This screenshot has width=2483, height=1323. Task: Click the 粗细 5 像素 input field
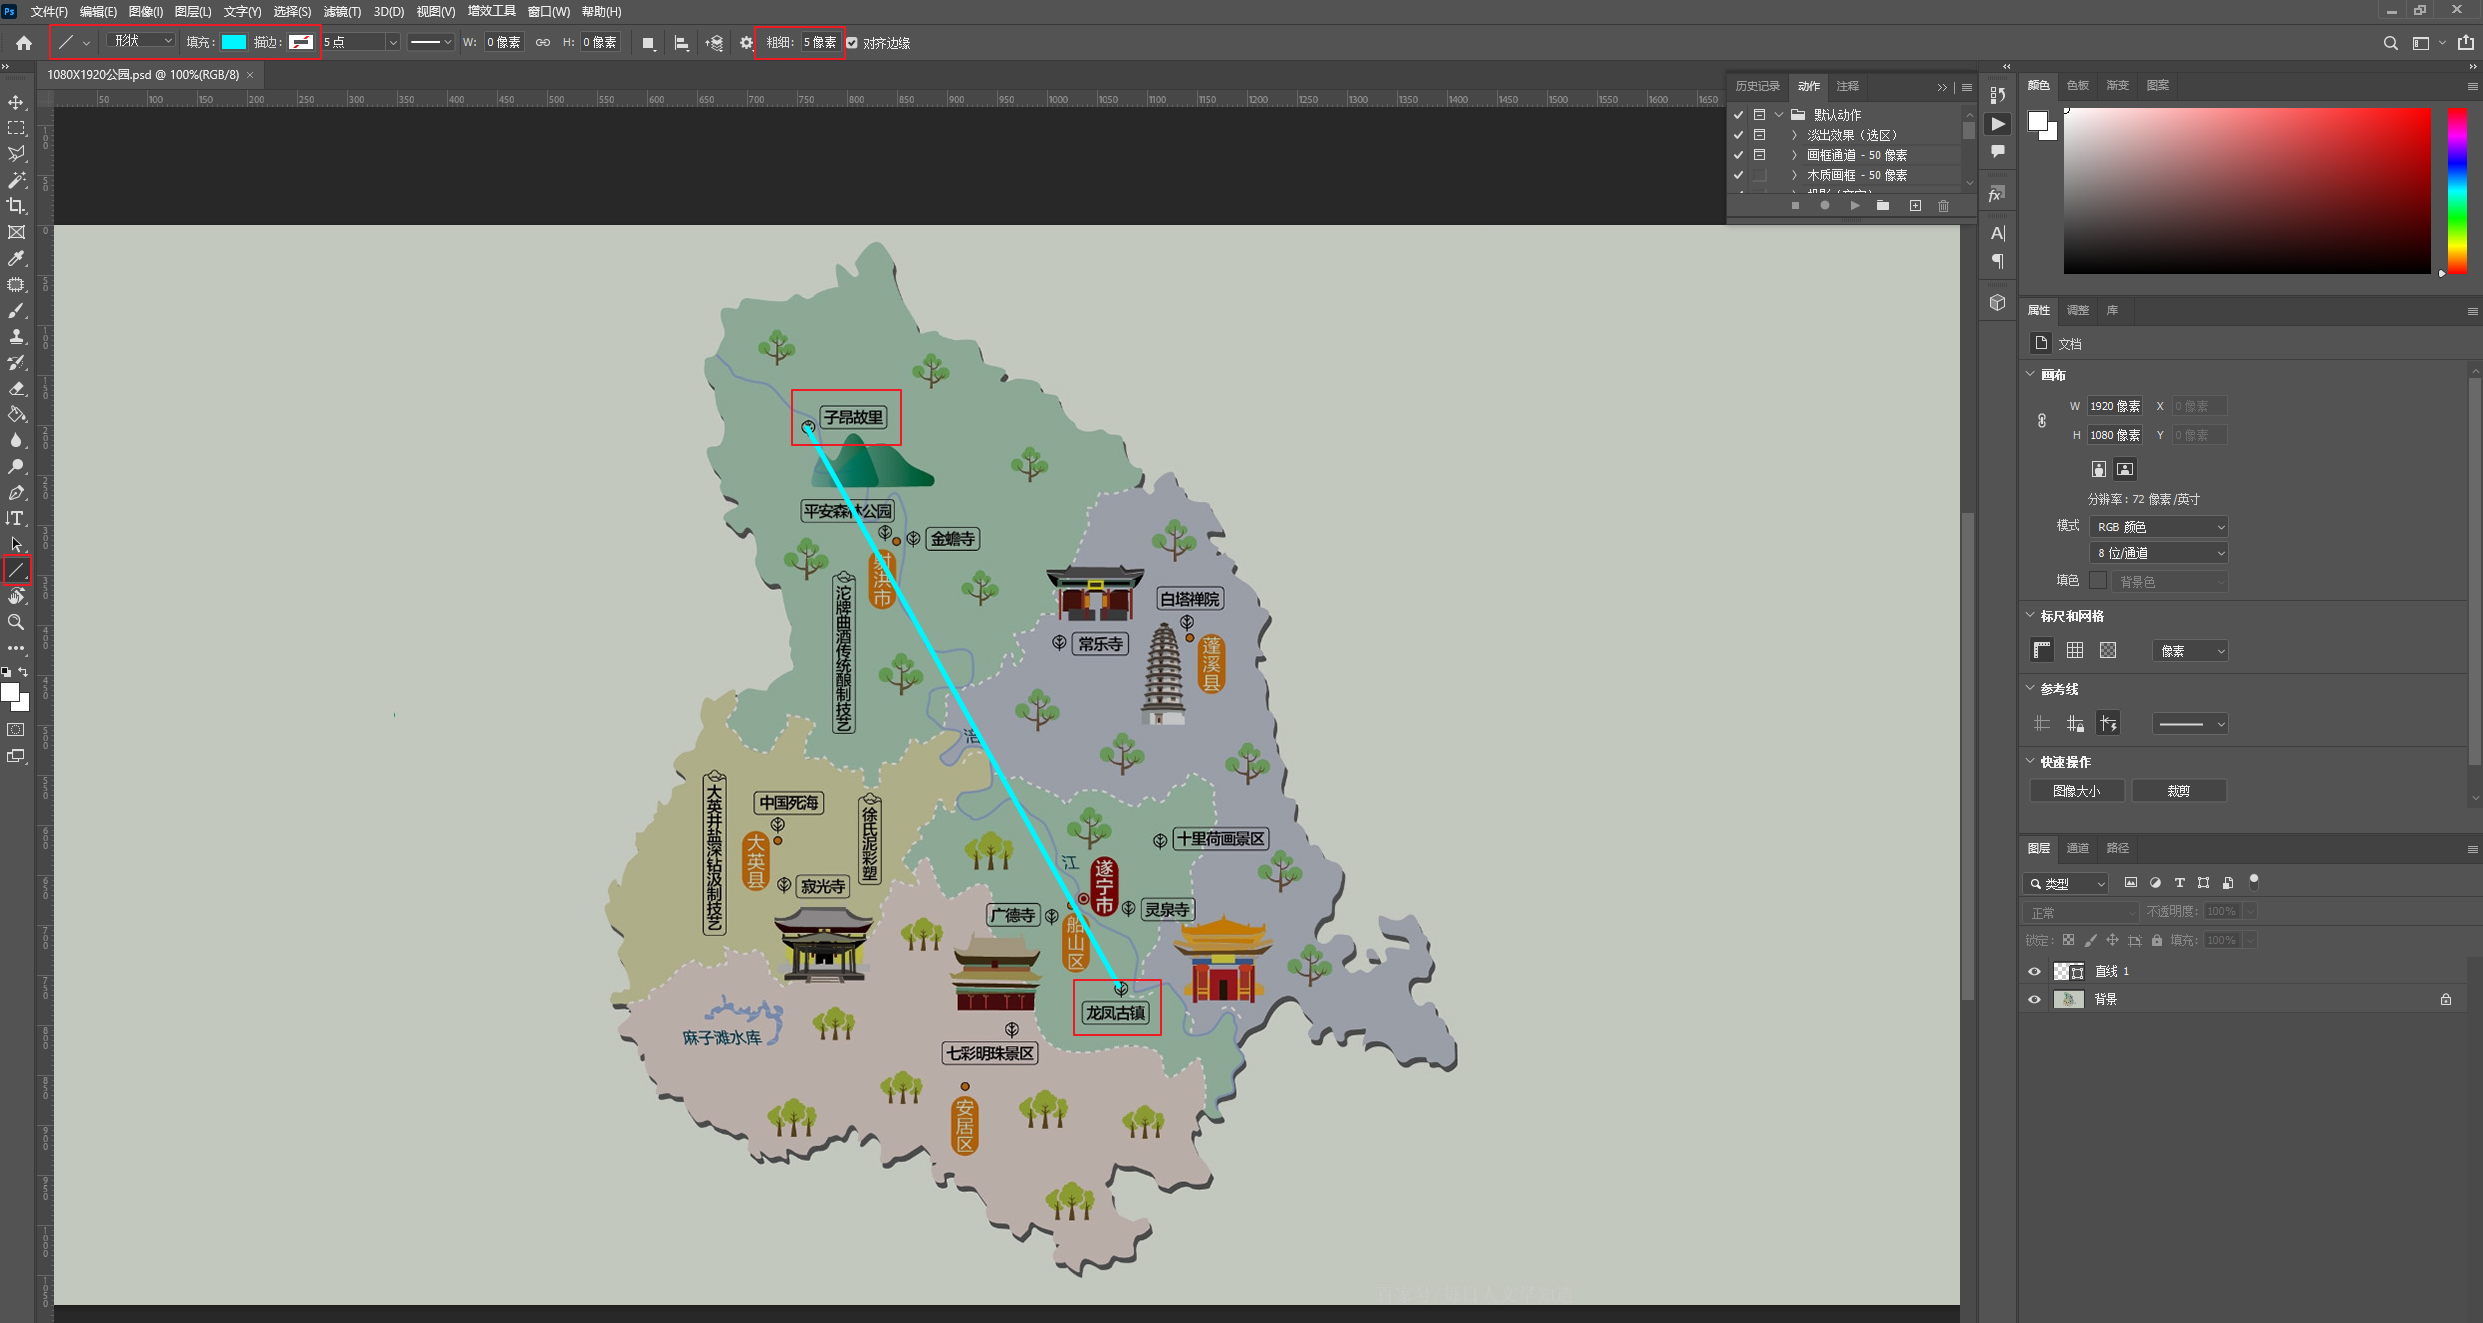point(820,42)
